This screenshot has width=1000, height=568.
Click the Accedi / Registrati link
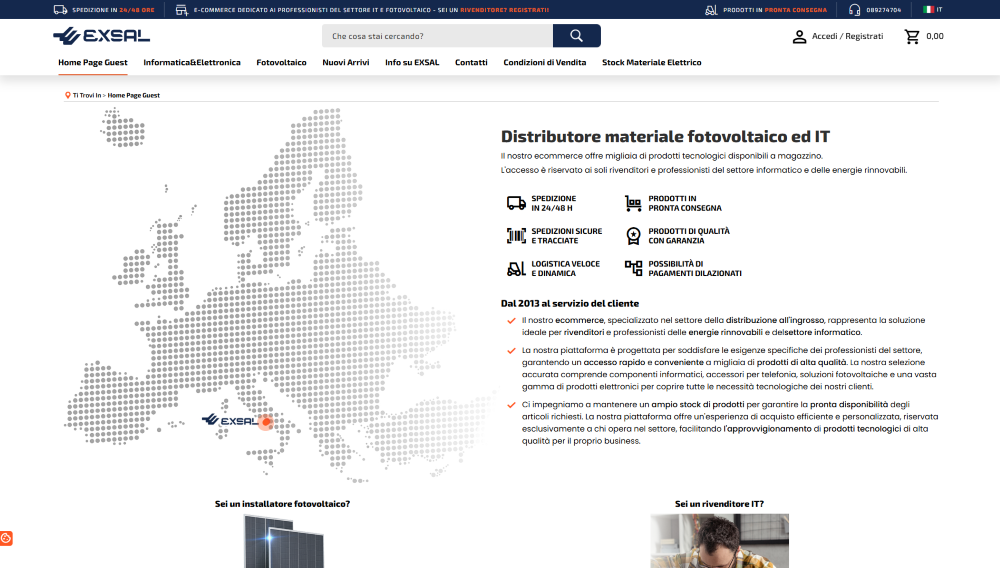click(847, 36)
